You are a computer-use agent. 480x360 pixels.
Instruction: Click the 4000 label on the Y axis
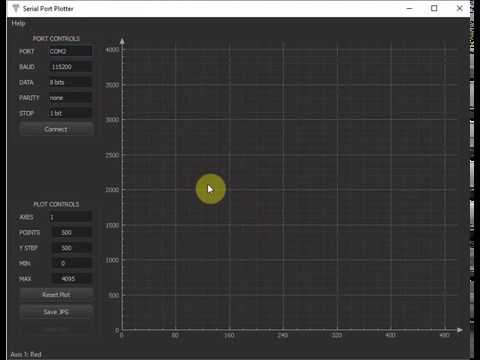tap(112, 50)
